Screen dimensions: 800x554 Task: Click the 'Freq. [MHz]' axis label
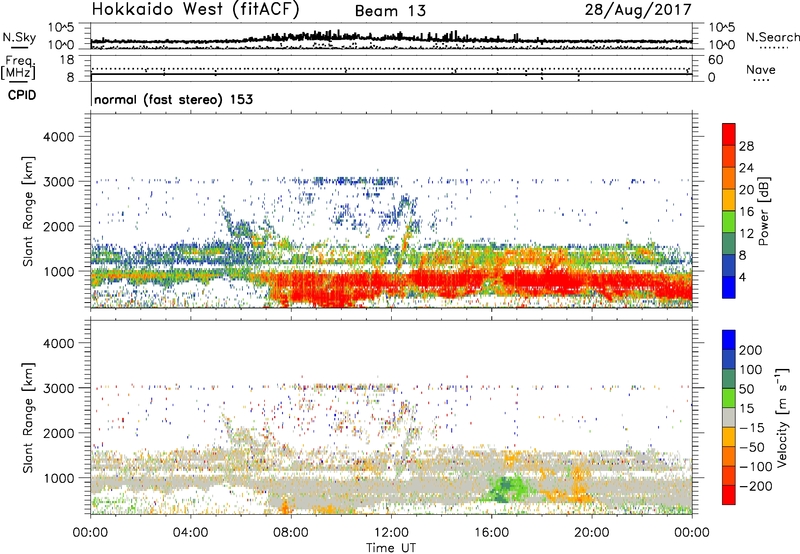coord(18,67)
